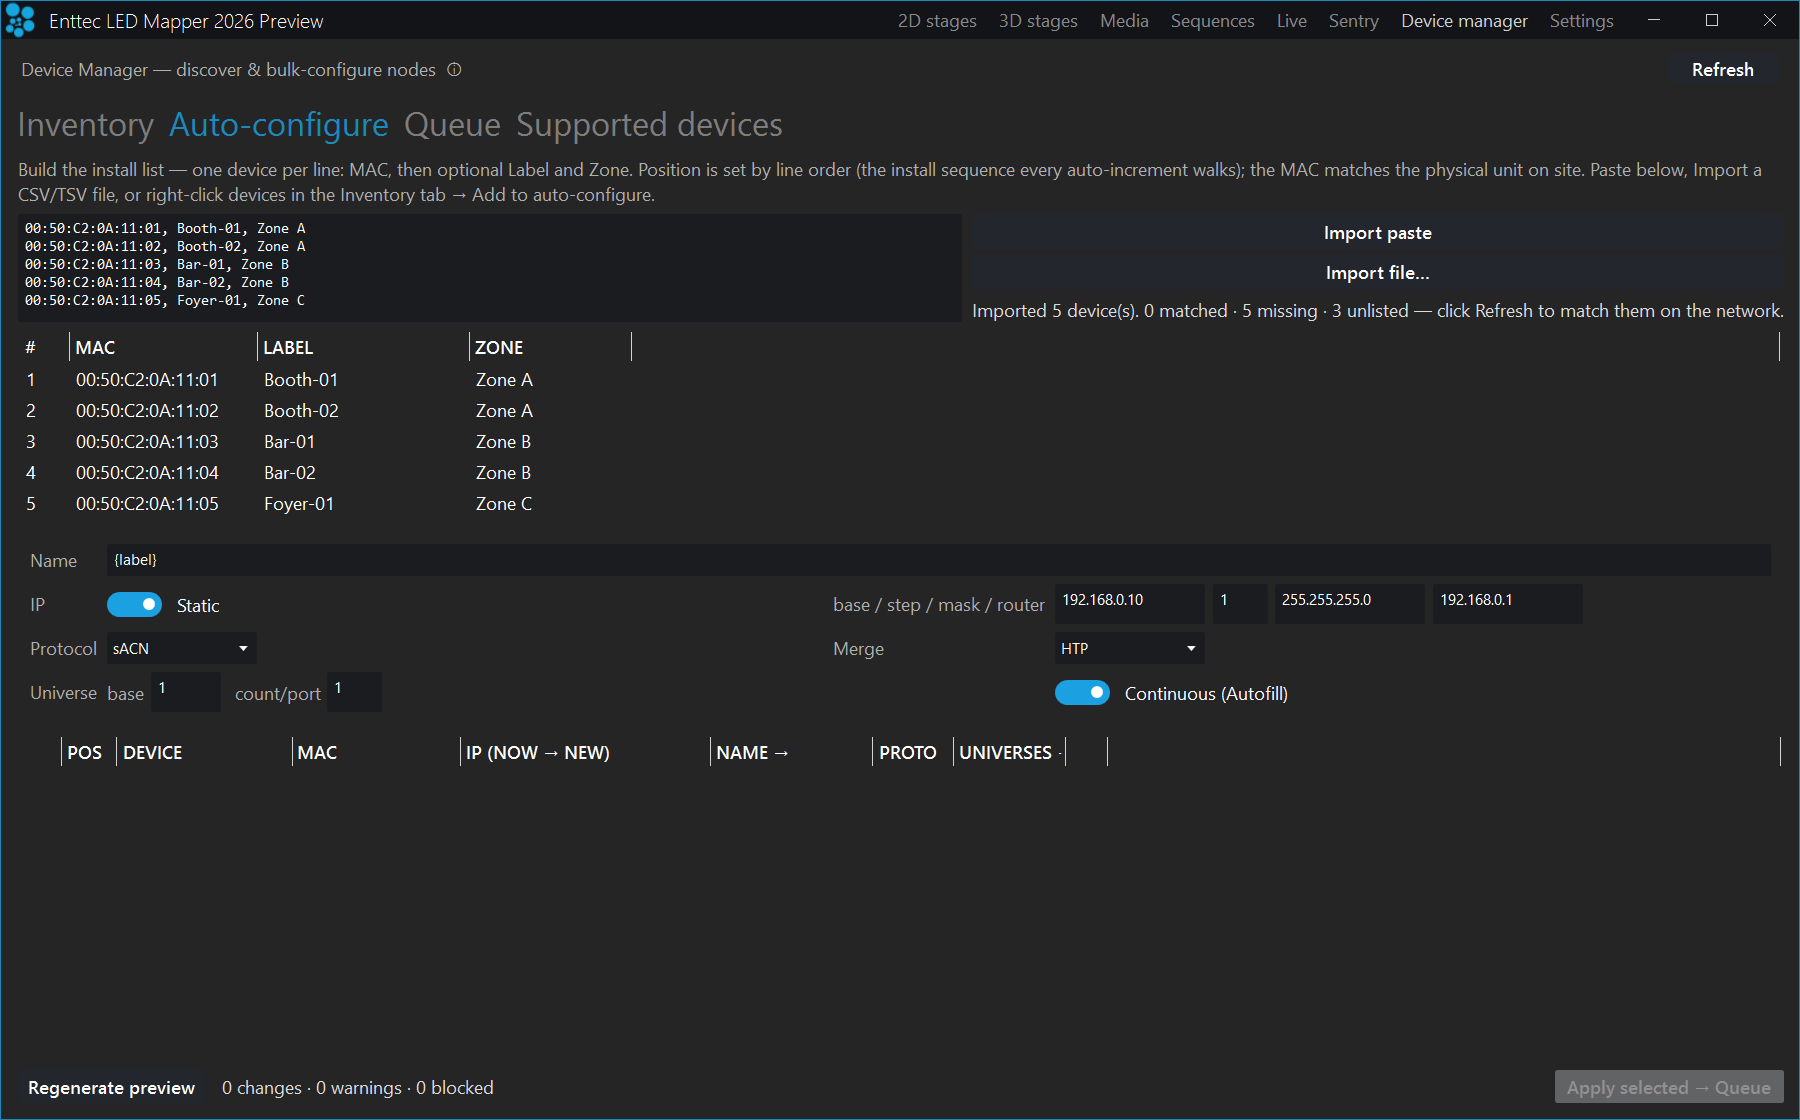Toggle Continuous (Autofill) switch
1800x1120 pixels.
click(x=1082, y=693)
